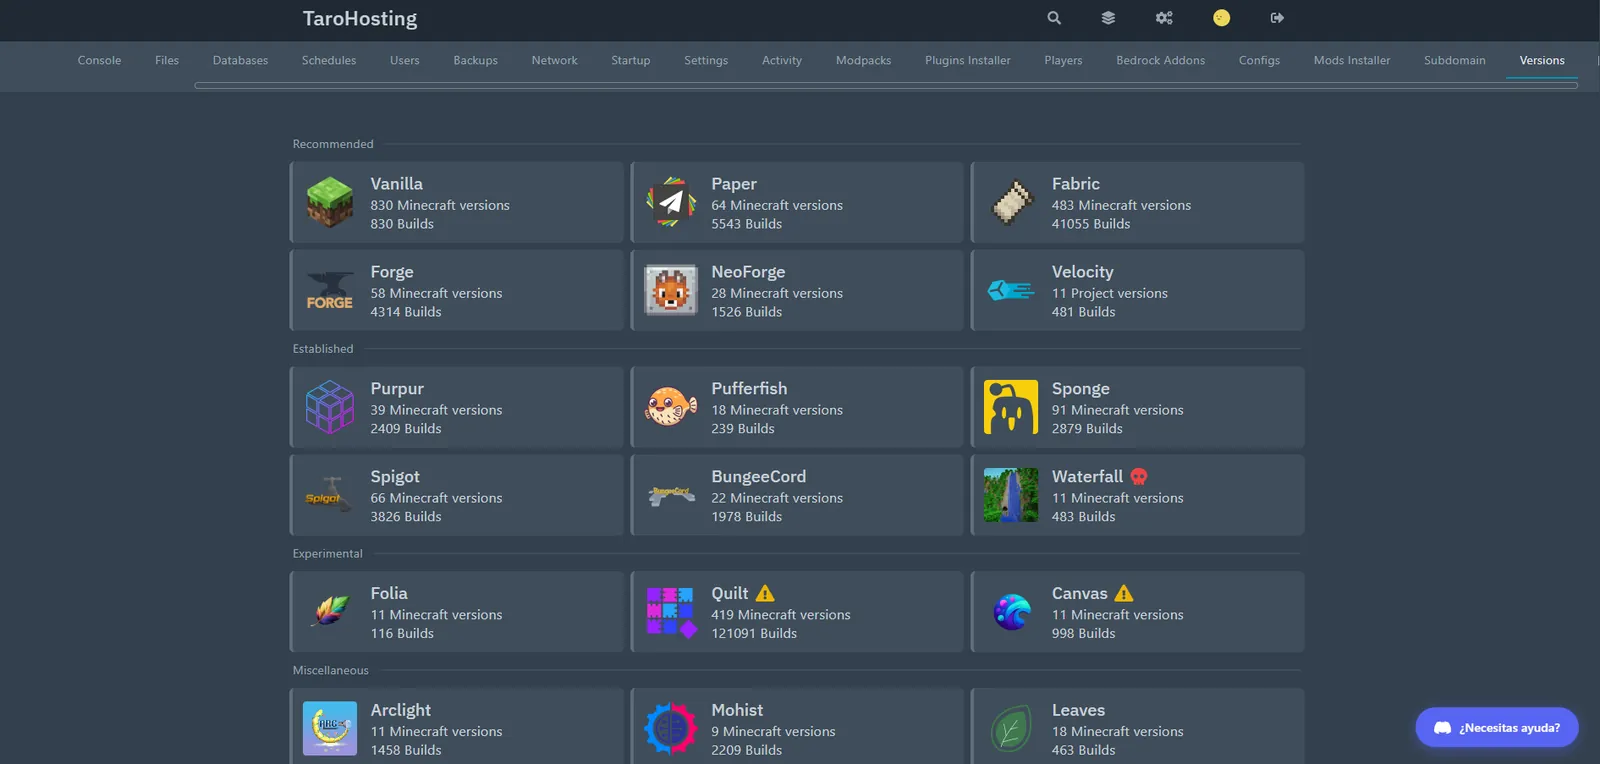Click '58 Minecraft versions' under Forge
The image size is (1600, 764).
(x=436, y=293)
